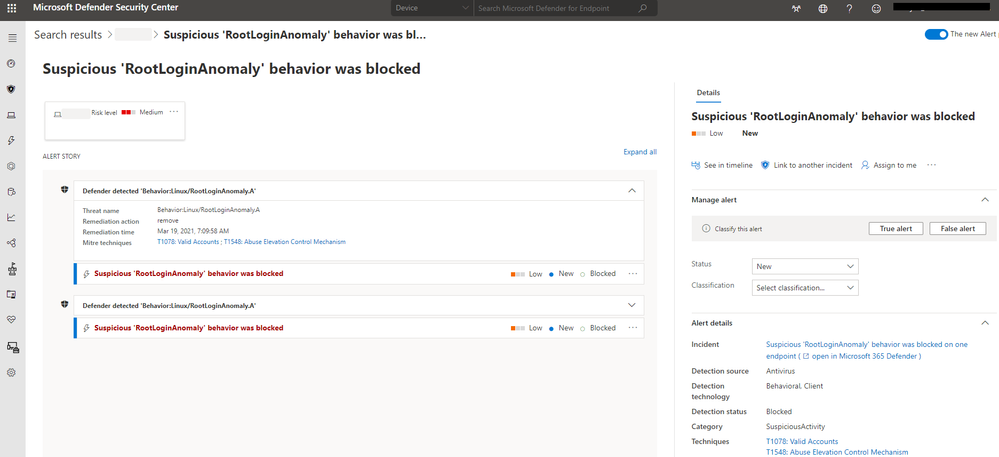Collapse the Alert details section
The height and width of the screenshot is (457, 999).
[x=985, y=323]
